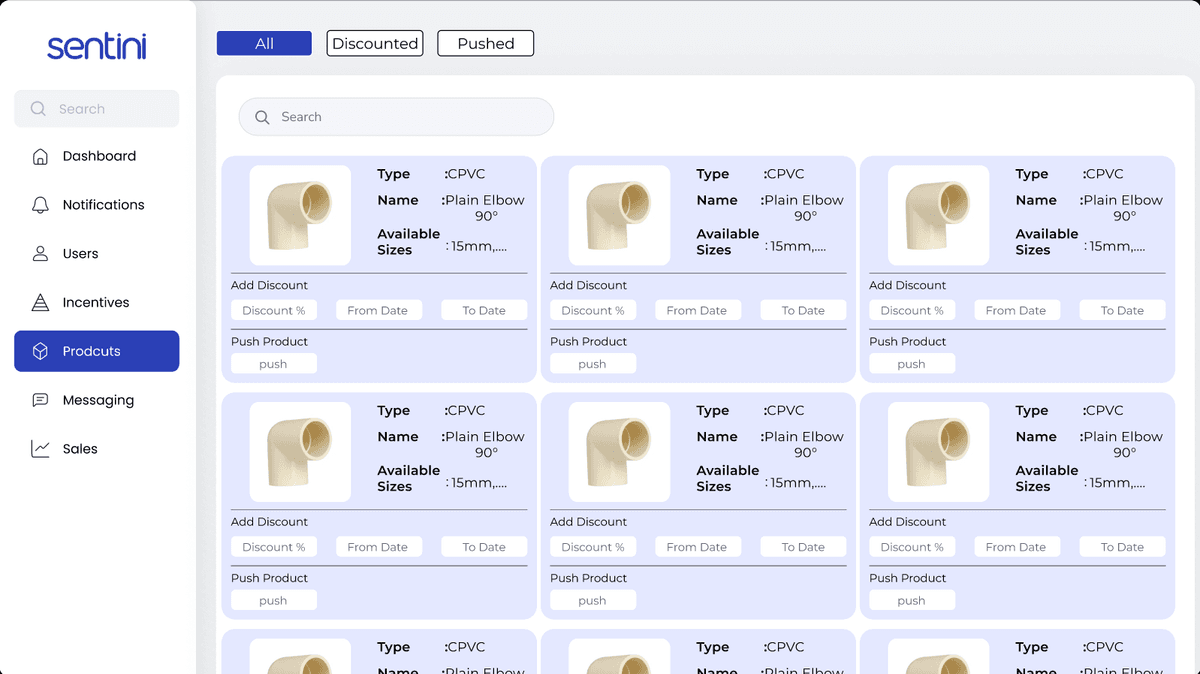Open the Dashboard menu item
This screenshot has width=1200, height=674.
coord(97,156)
